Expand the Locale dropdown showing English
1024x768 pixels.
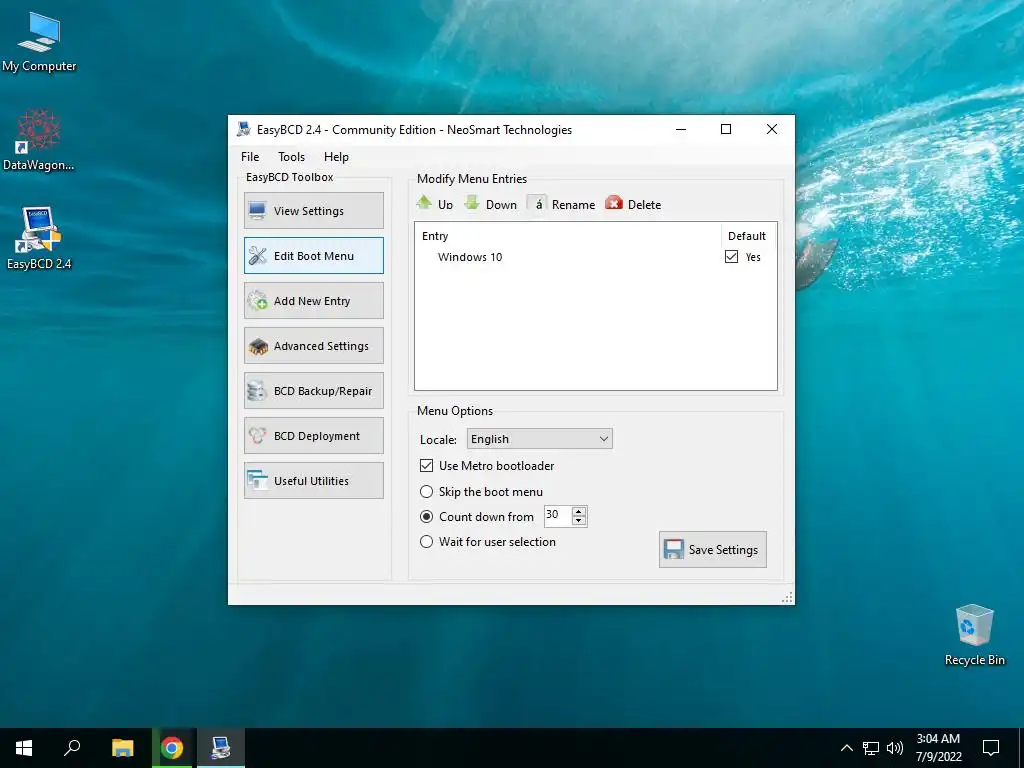coord(539,439)
